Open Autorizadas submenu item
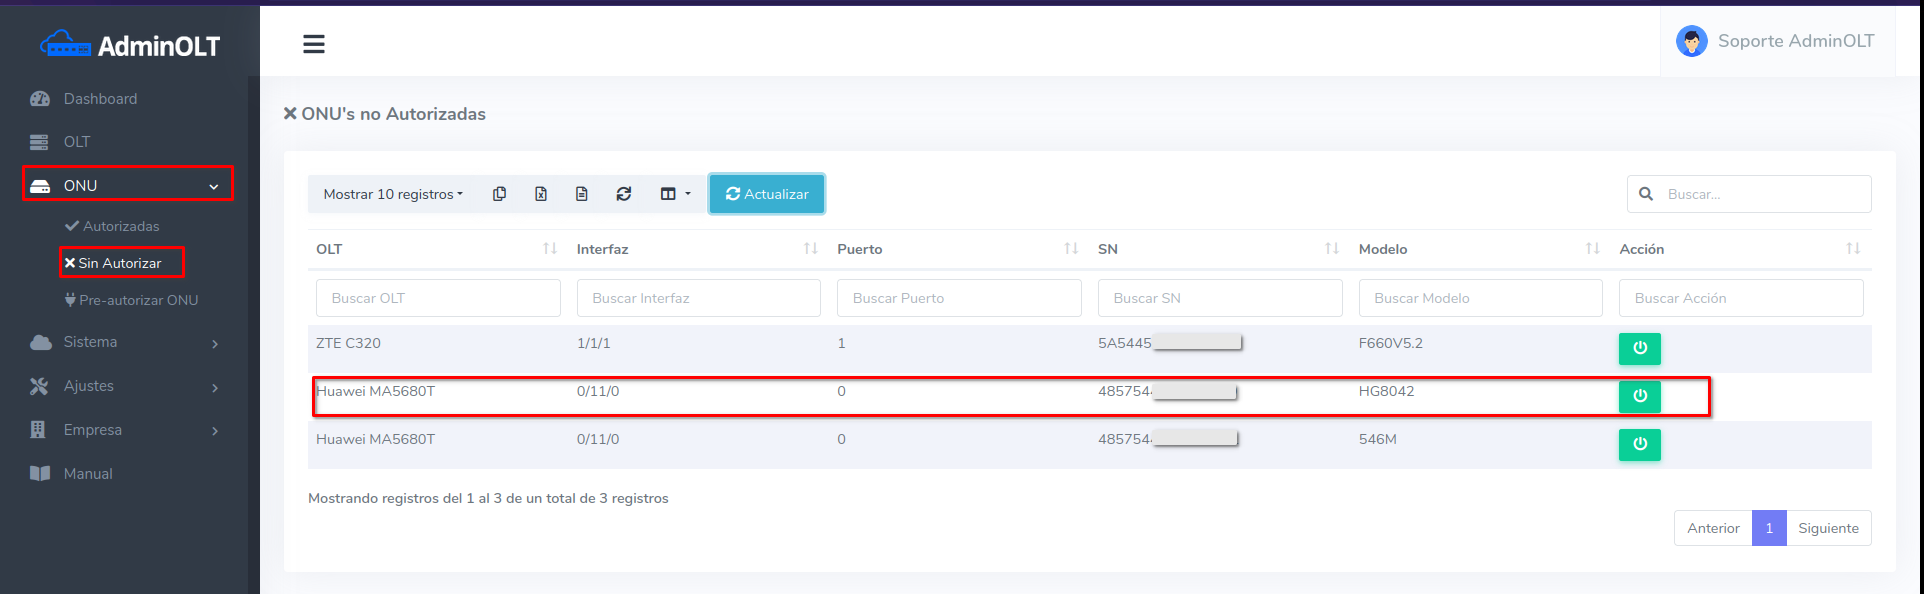Viewport: 1924px width, 594px height. (120, 226)
